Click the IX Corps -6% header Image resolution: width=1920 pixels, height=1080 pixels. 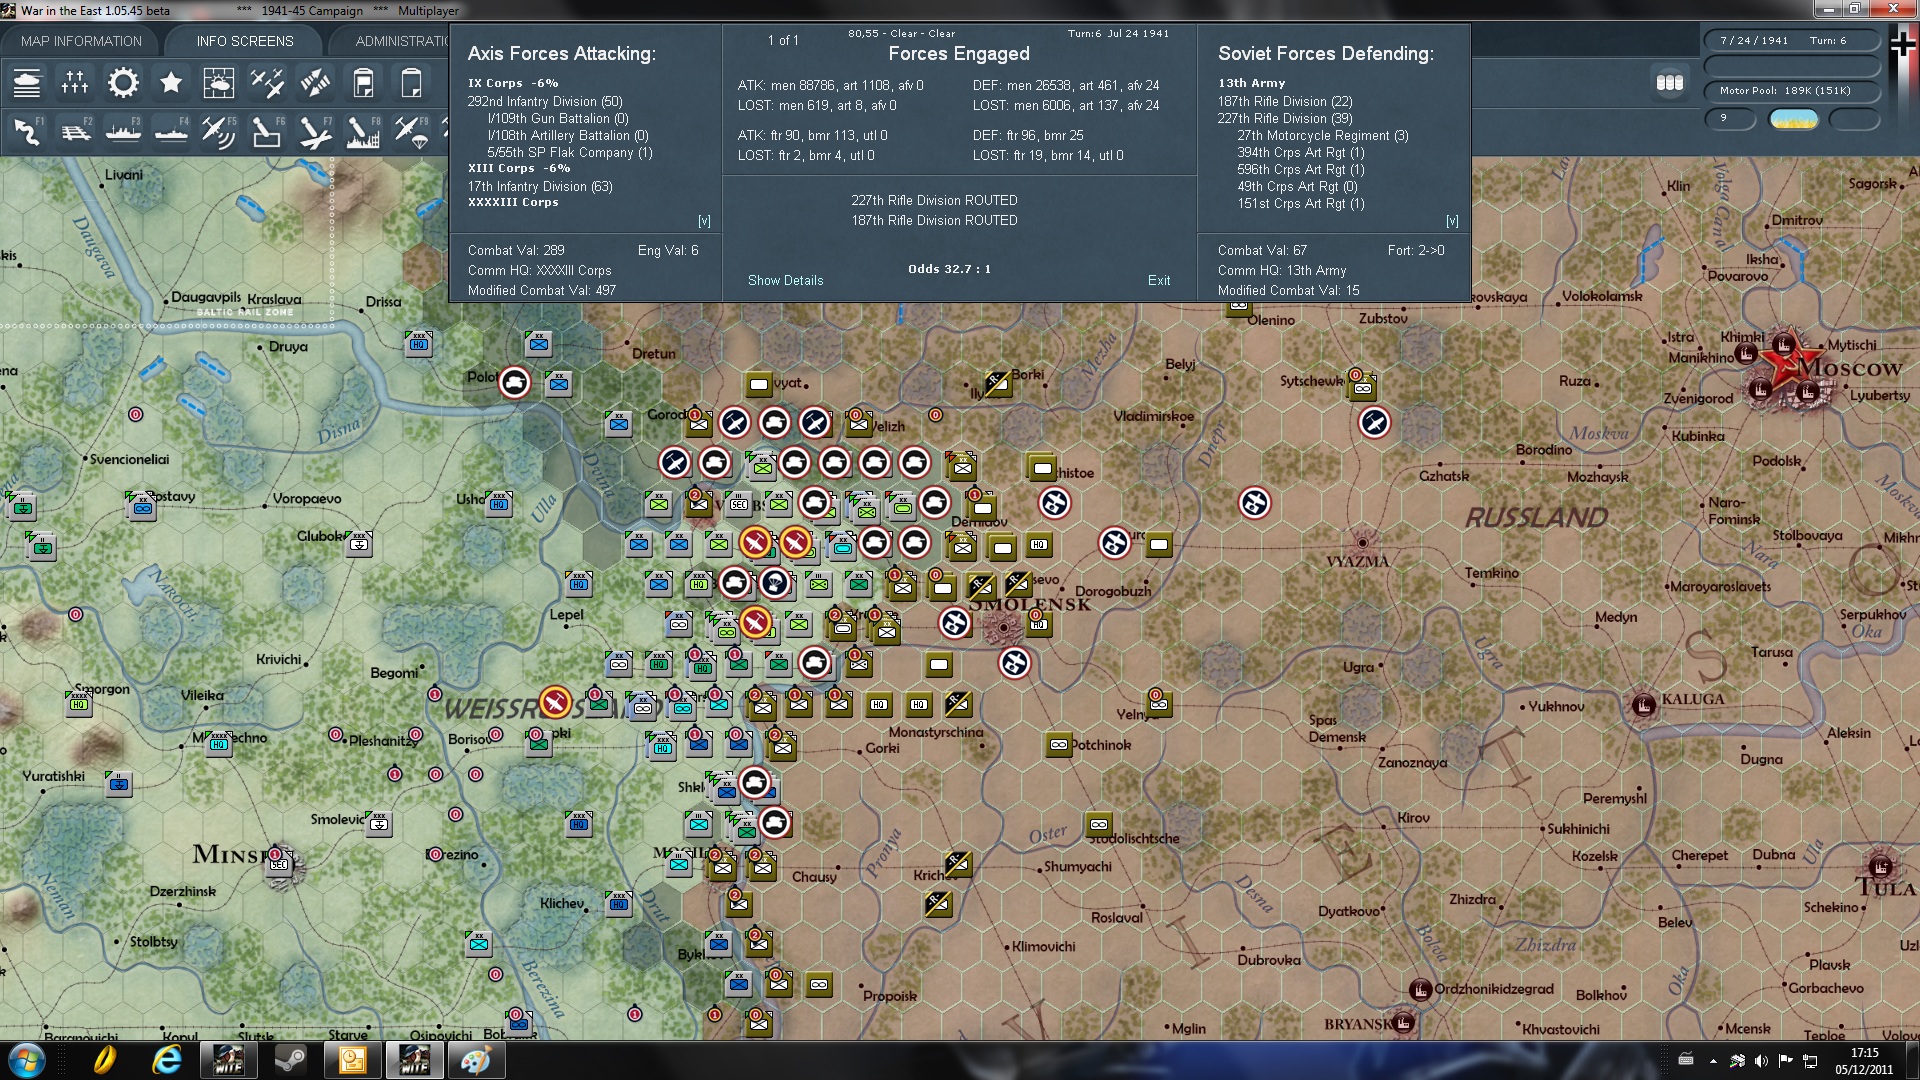tap(513, 83)
